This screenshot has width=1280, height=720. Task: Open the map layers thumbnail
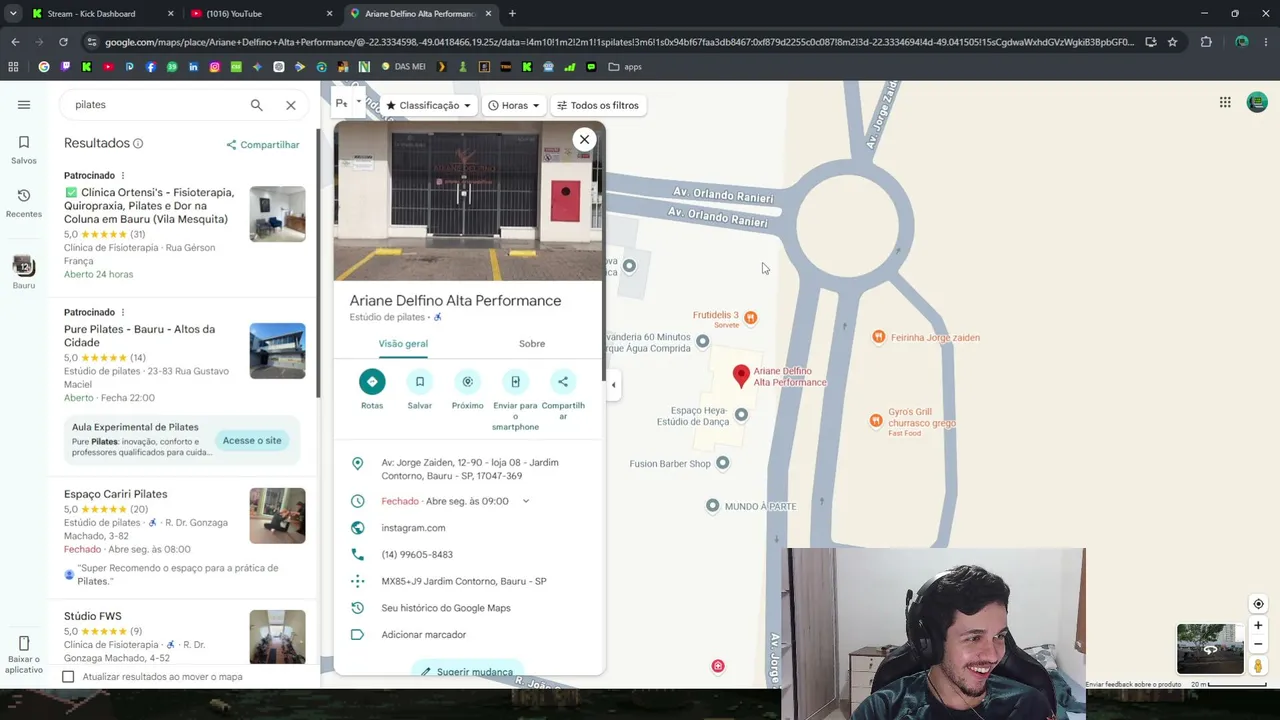coord(1210,649)
